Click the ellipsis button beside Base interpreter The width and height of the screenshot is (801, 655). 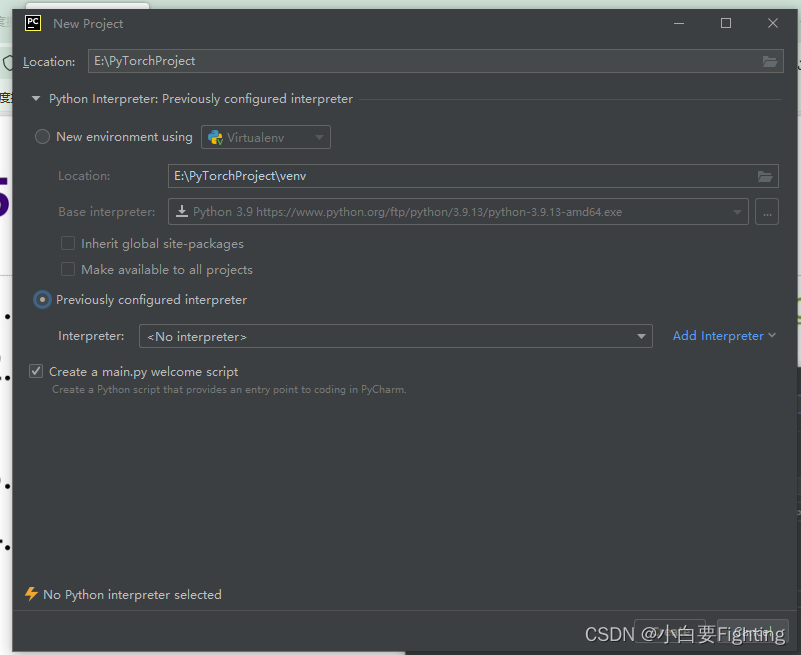click(767, 212)
